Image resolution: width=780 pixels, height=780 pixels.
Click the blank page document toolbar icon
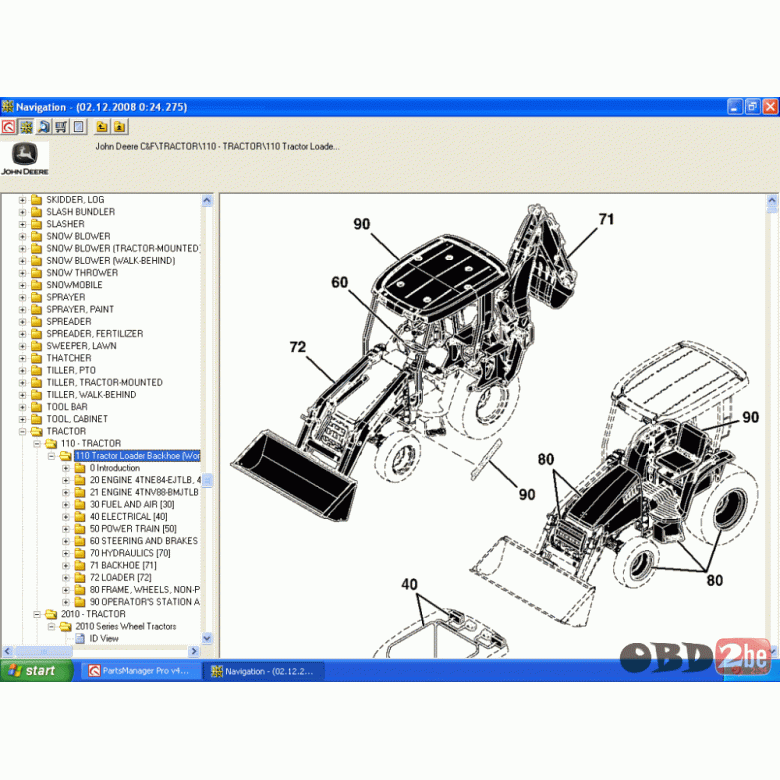coord(79,127)
